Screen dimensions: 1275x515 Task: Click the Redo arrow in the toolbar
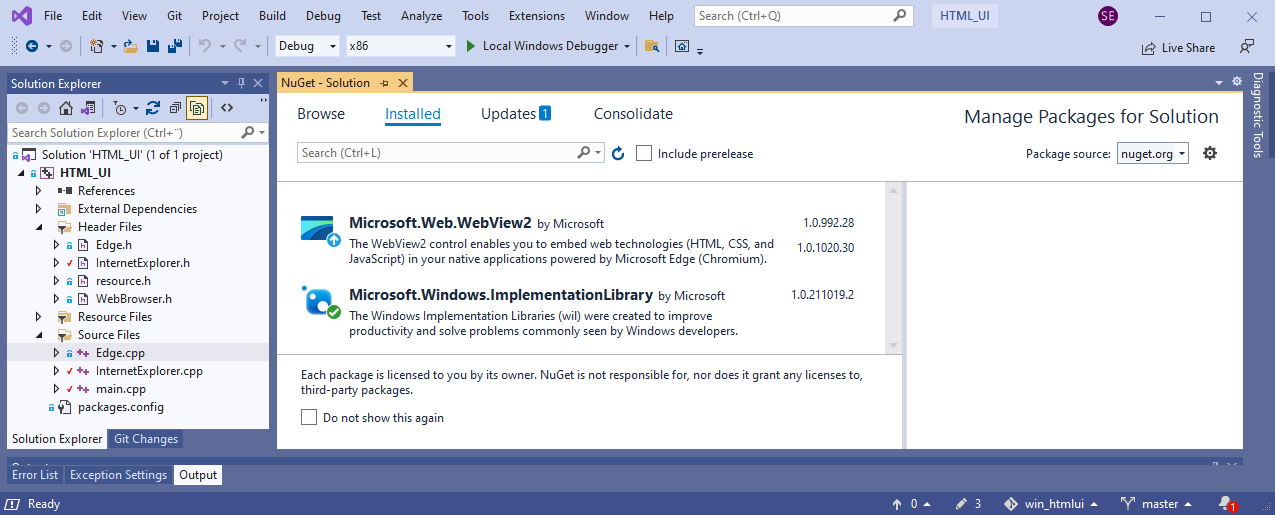pos(240,46)
